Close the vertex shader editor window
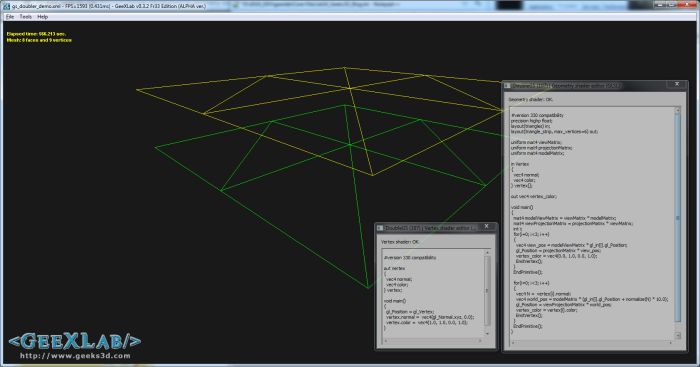The width and height of the screenshot is (700, 367). 487,226
